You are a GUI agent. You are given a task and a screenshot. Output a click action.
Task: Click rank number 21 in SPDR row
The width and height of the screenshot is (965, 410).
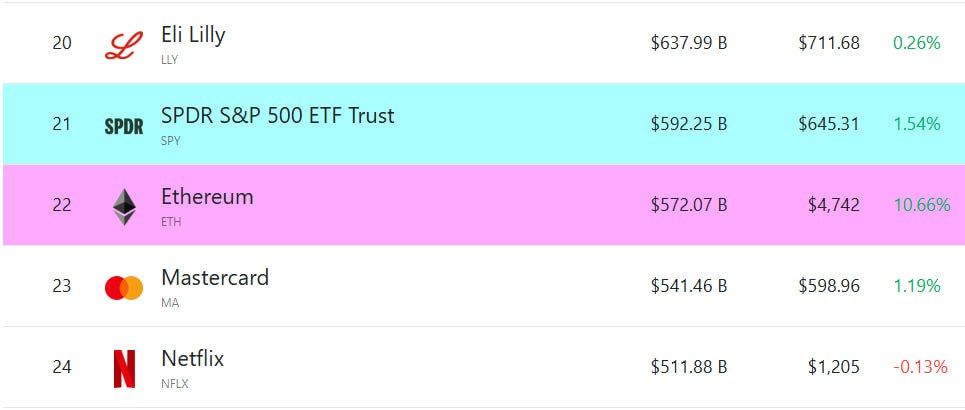click(62, 125)
